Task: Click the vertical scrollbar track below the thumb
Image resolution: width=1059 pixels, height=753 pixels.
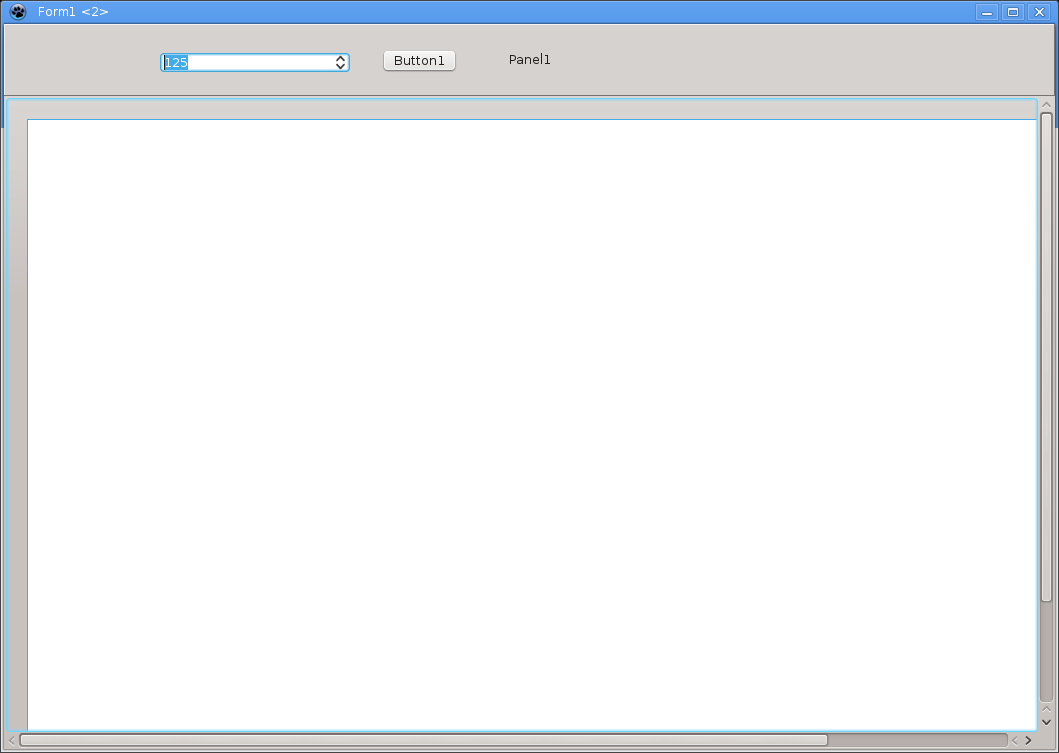Action: click(x=1047, y=650)
